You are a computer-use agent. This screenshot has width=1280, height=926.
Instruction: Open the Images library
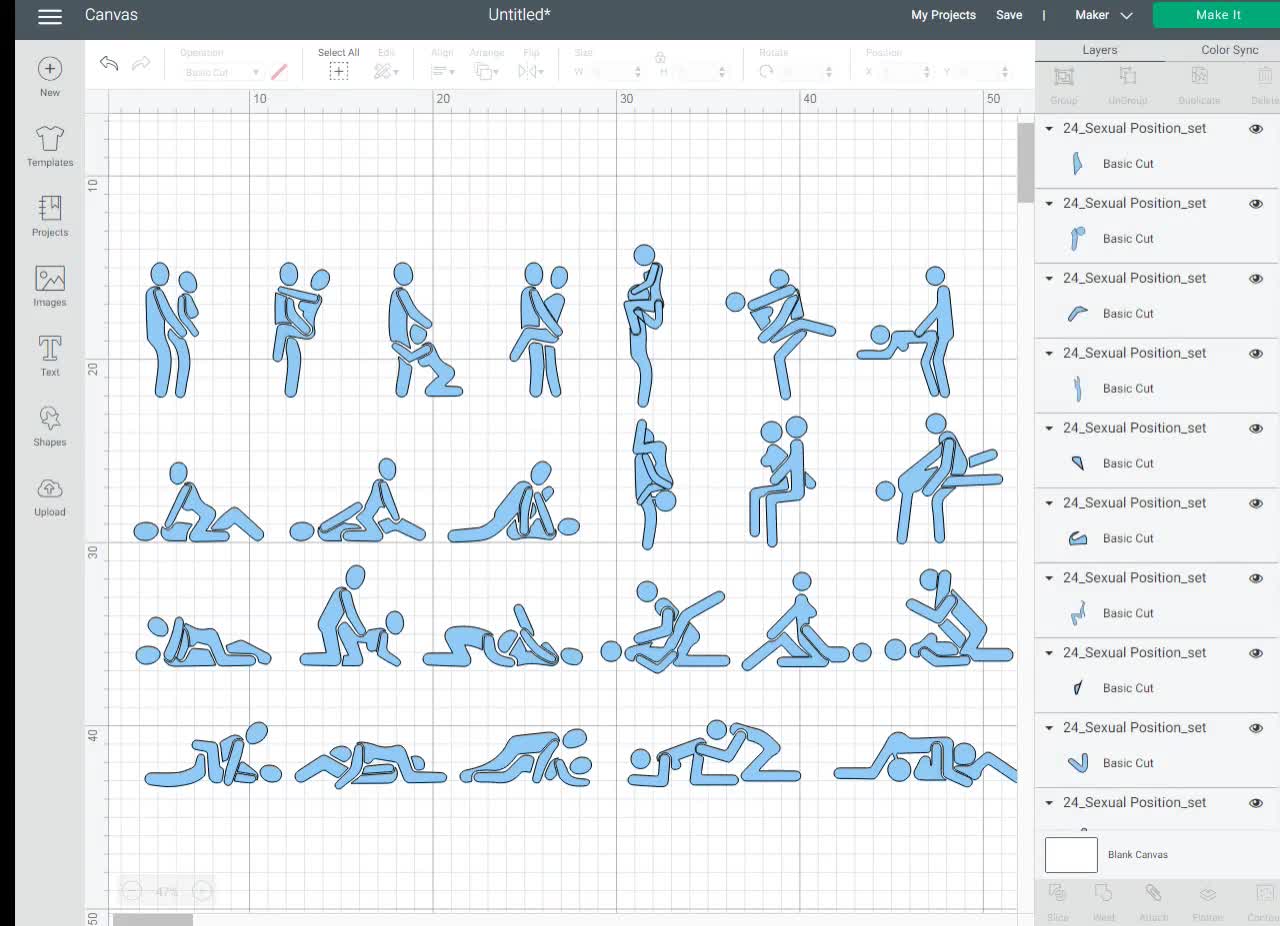tap(50, 286)
